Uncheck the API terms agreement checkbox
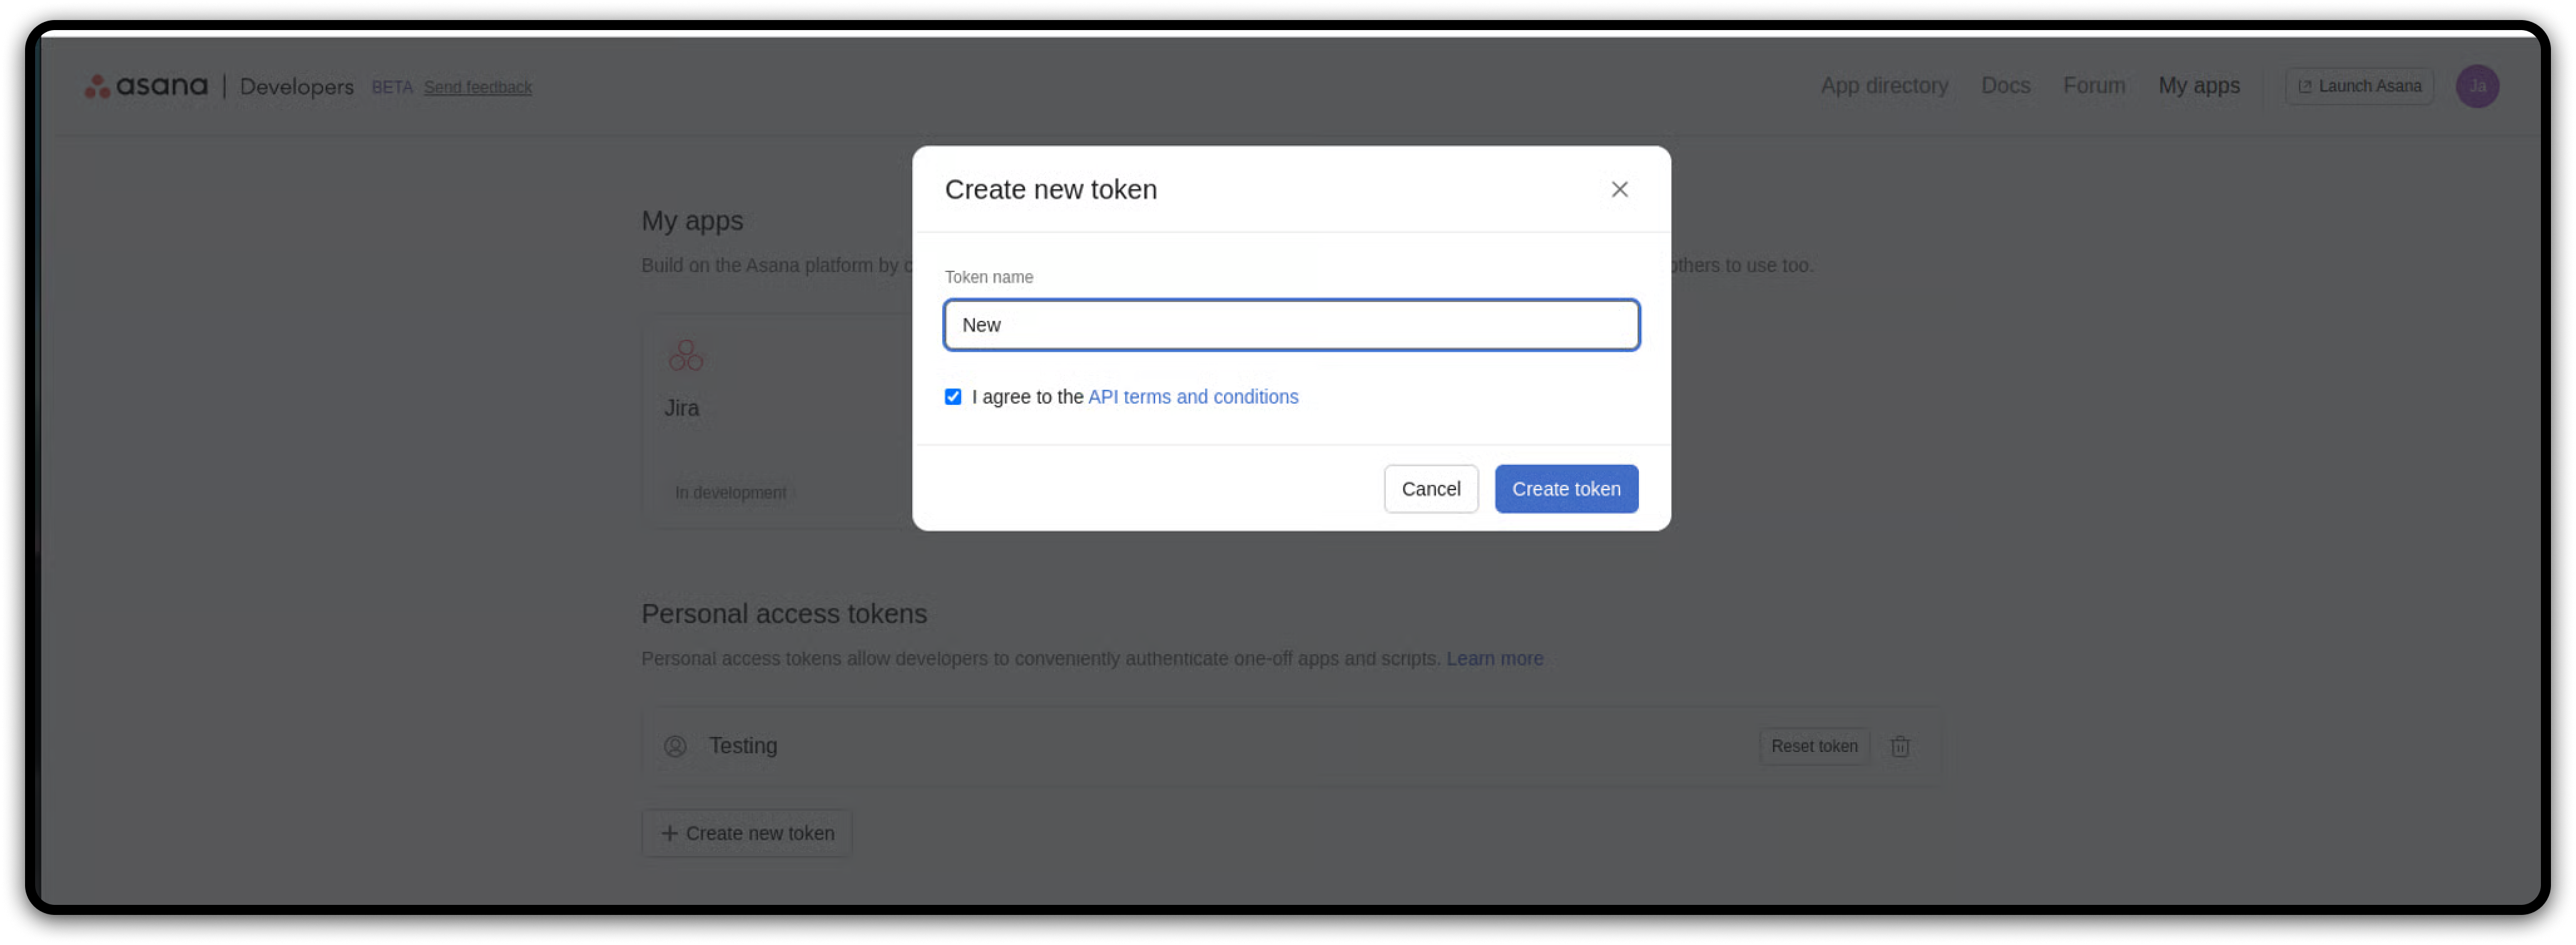Screen dimensions: 2576x945 coord(953,397)
